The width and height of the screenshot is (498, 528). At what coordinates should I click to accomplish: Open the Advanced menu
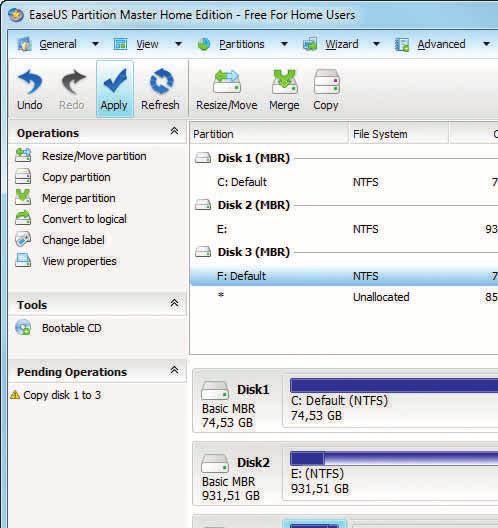point(441,44)
